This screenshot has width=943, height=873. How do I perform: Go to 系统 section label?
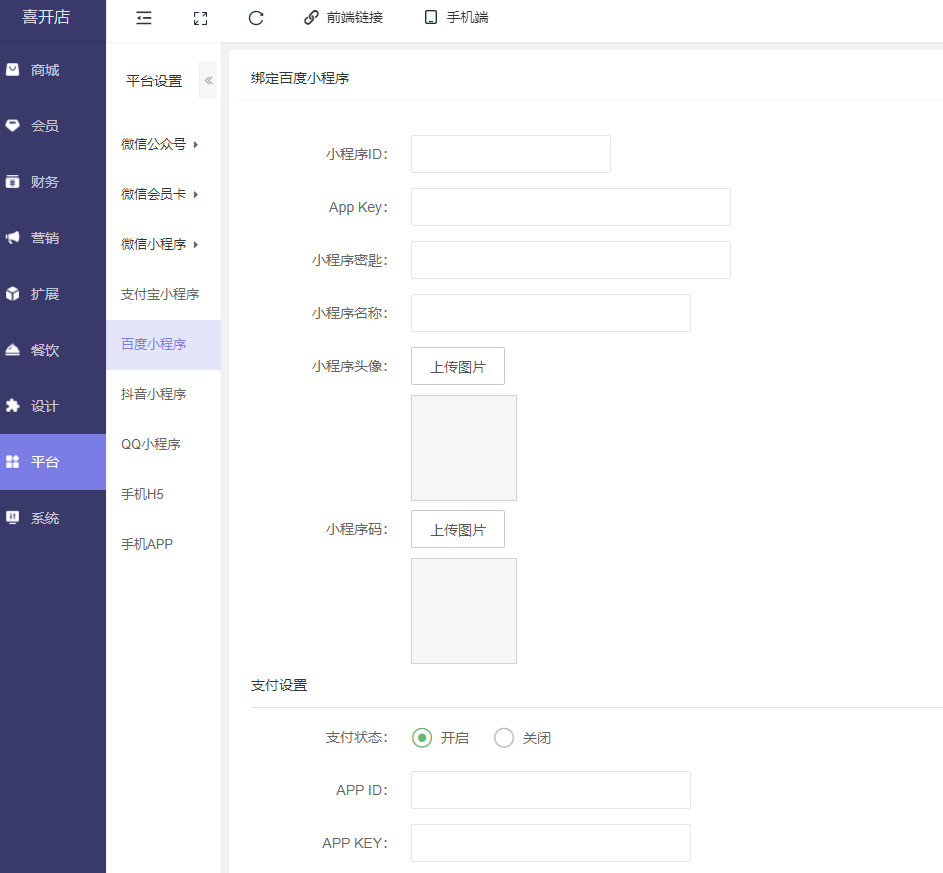[45, 518]
